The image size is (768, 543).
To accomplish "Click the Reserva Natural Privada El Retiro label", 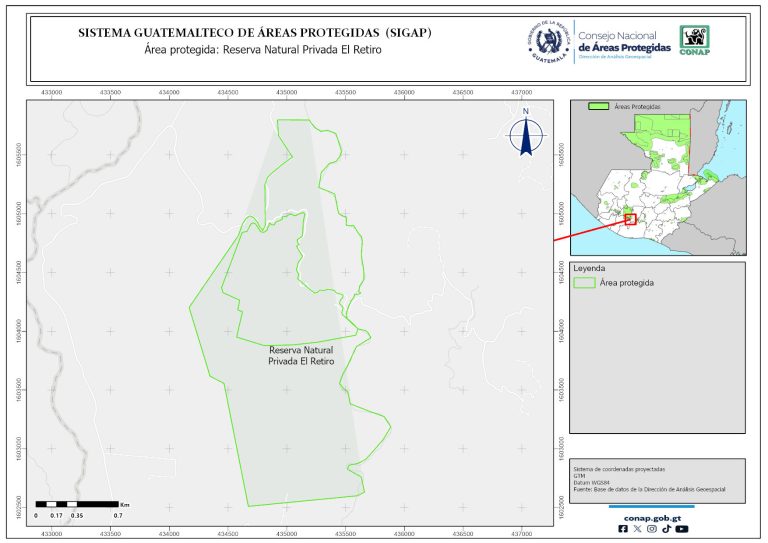I will (301, 356).
